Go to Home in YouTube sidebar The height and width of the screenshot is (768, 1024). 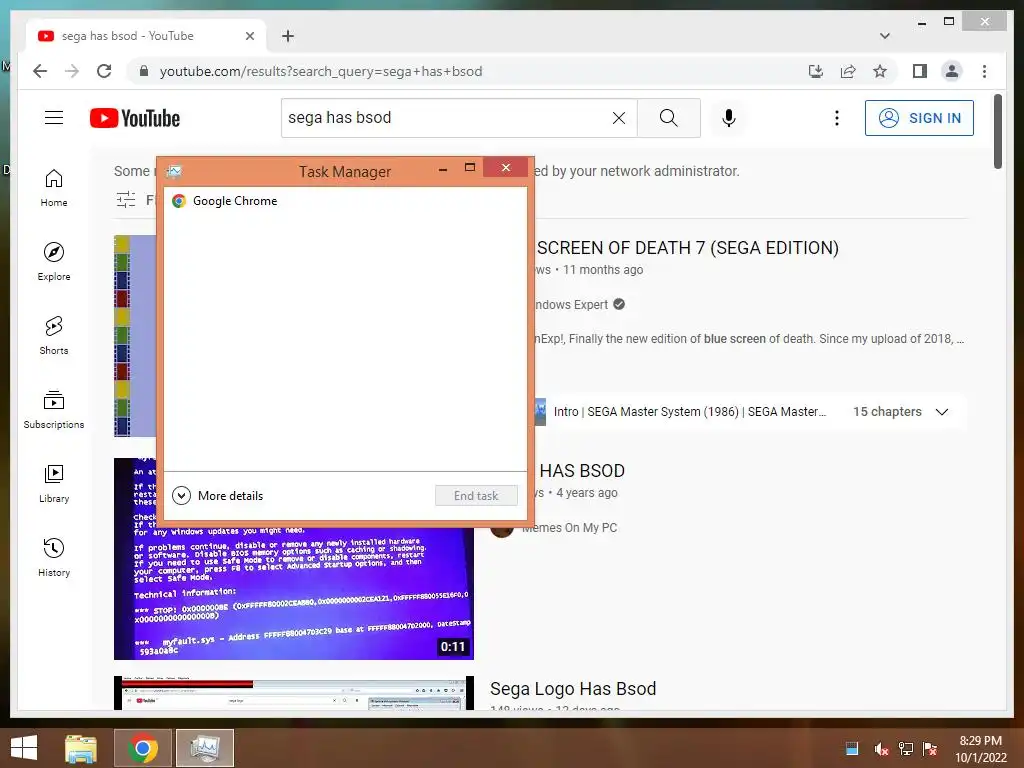pos(54,188)
